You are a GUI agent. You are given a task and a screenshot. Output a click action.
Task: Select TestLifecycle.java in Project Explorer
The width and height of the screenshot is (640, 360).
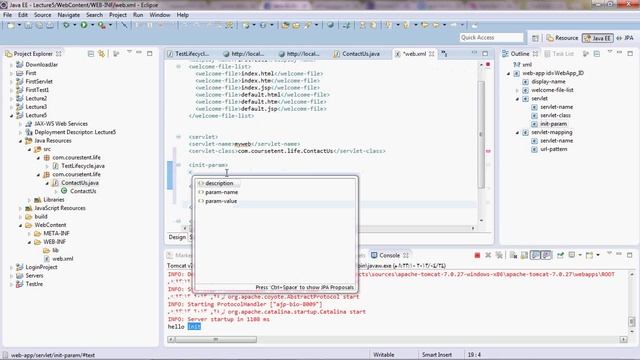pos(83,166)
